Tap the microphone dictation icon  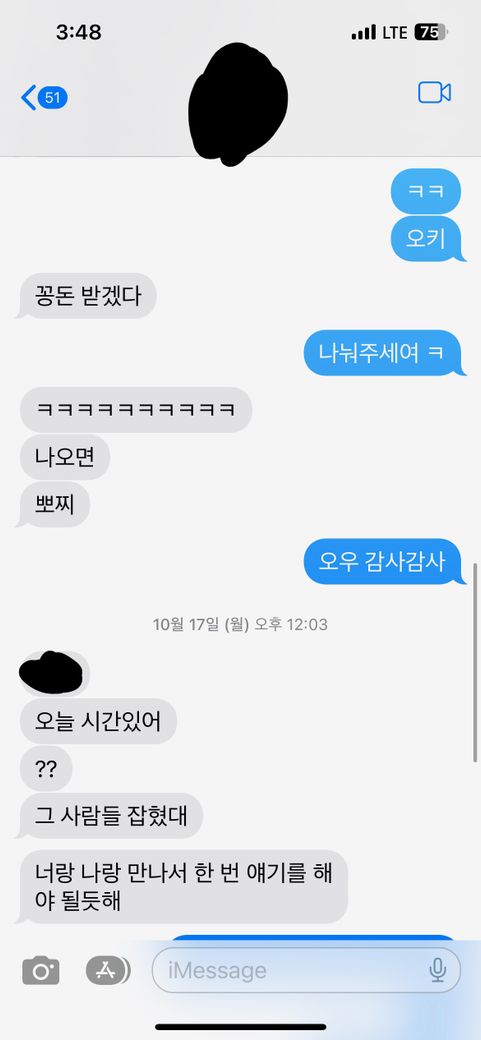[437, 970]
